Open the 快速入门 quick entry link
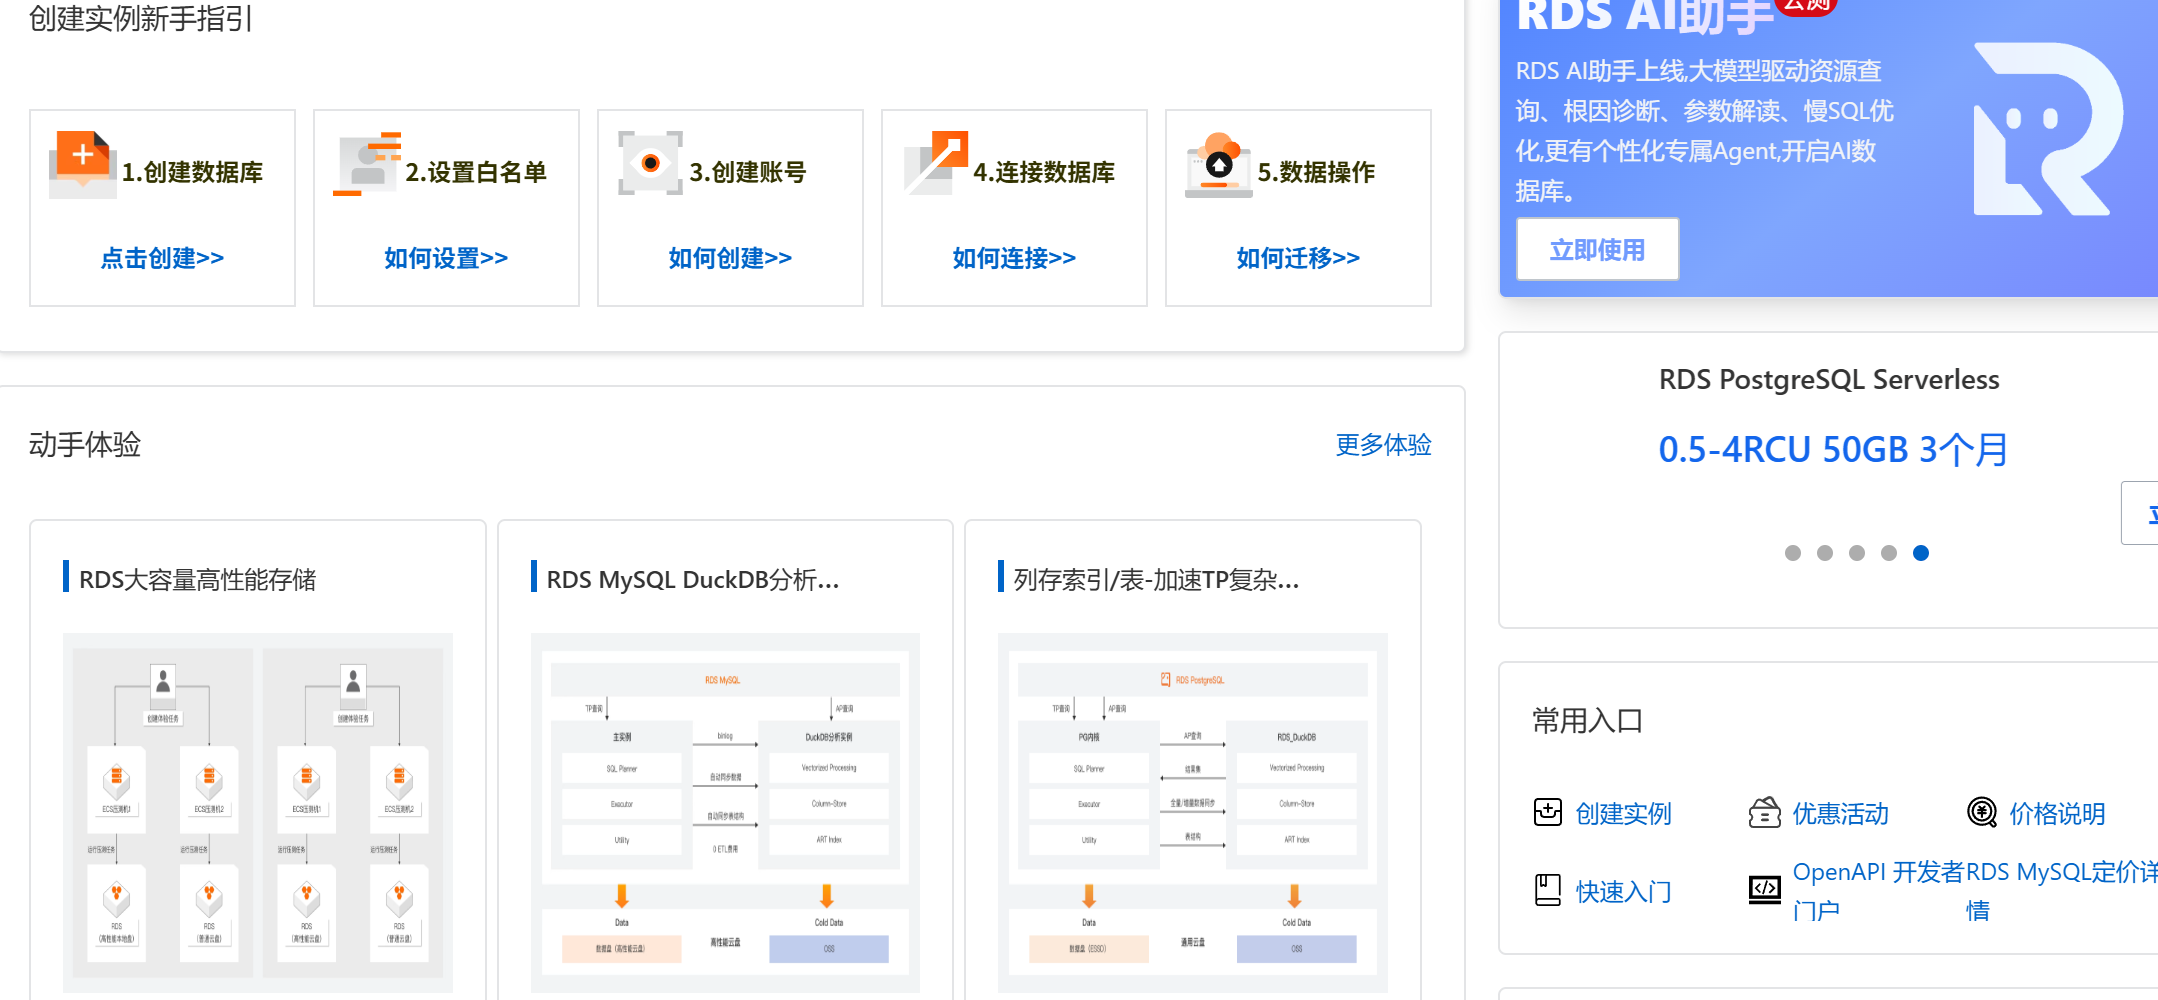Viewport: 2158px width, 1000px height. click(1623, 891)
